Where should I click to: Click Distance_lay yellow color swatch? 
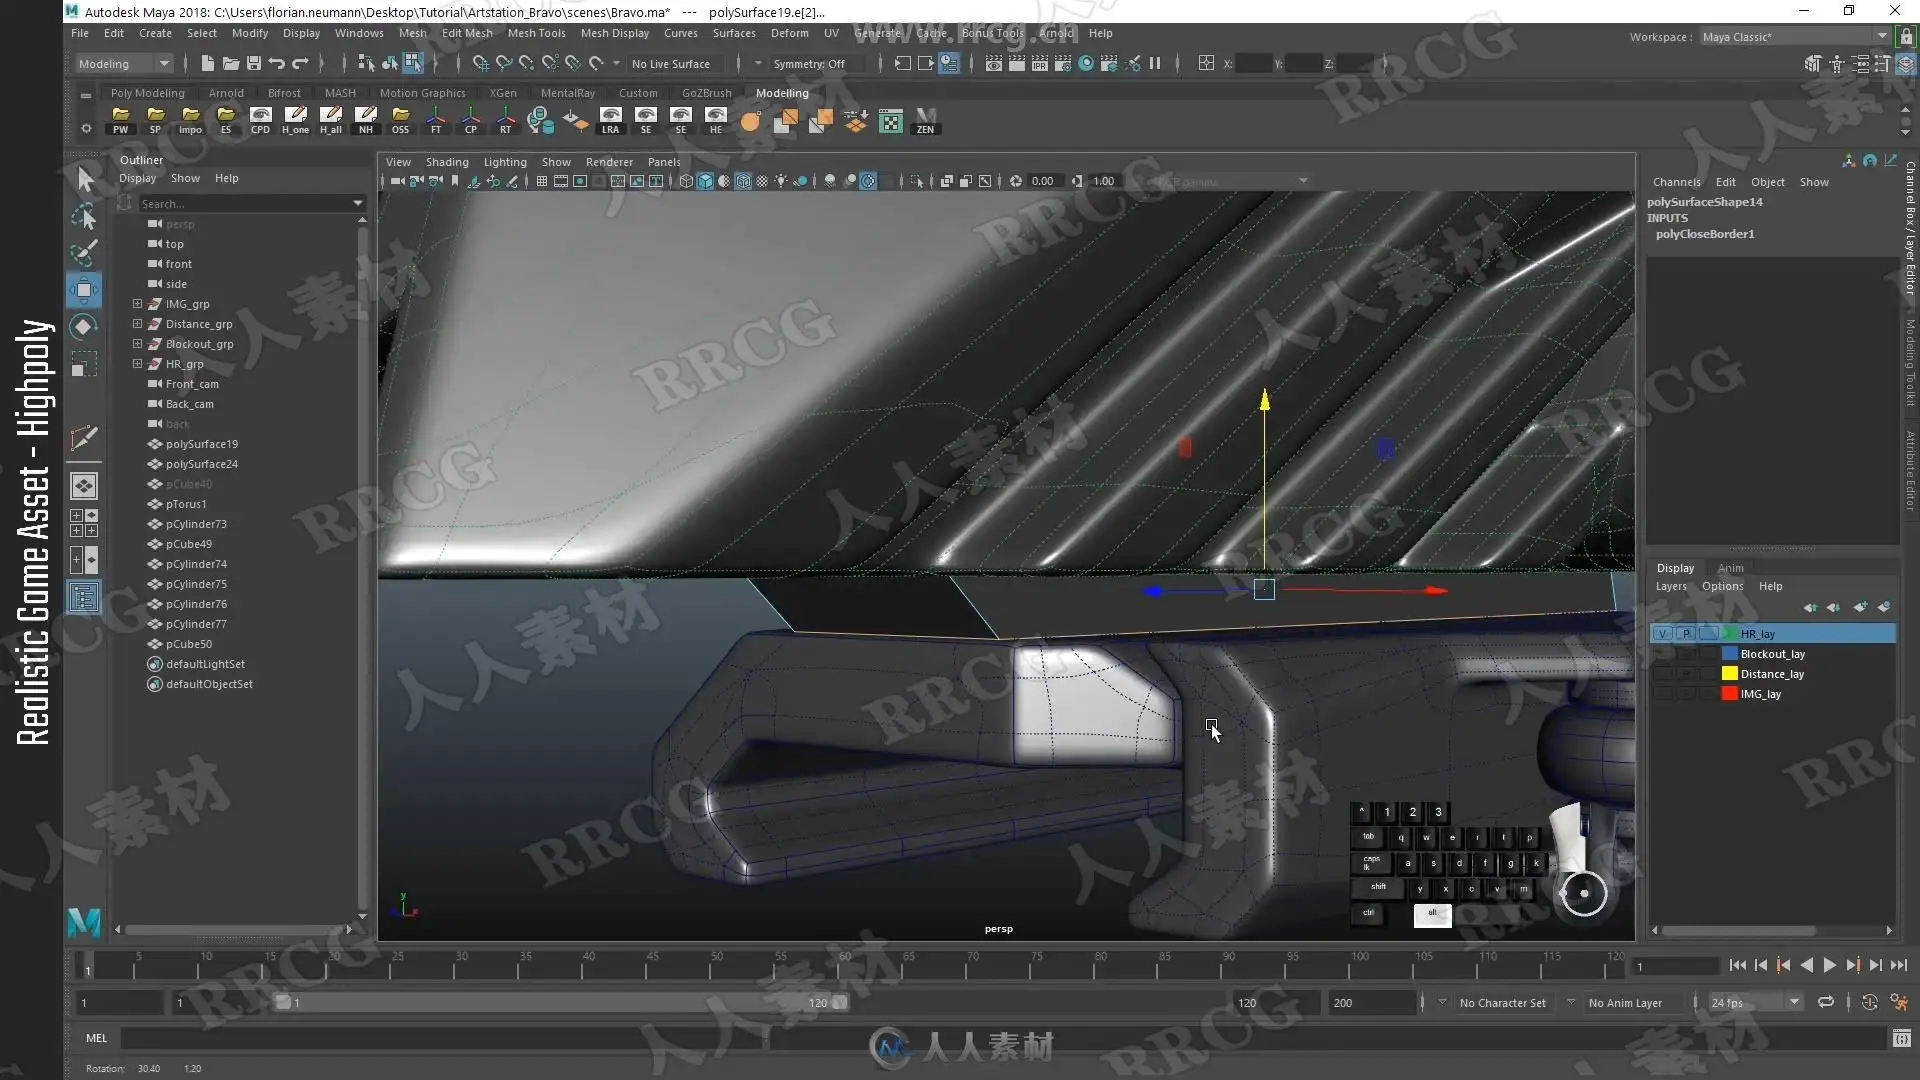(x=1729, y=673)
